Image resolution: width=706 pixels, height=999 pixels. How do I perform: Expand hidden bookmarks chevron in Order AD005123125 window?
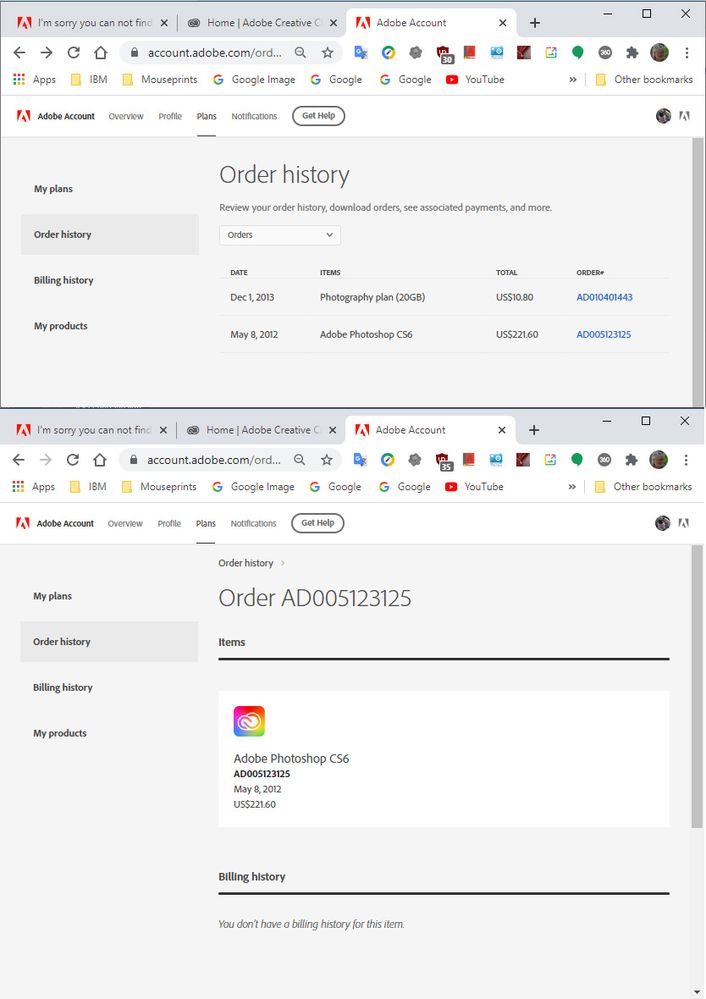click(x=572, y=487)
